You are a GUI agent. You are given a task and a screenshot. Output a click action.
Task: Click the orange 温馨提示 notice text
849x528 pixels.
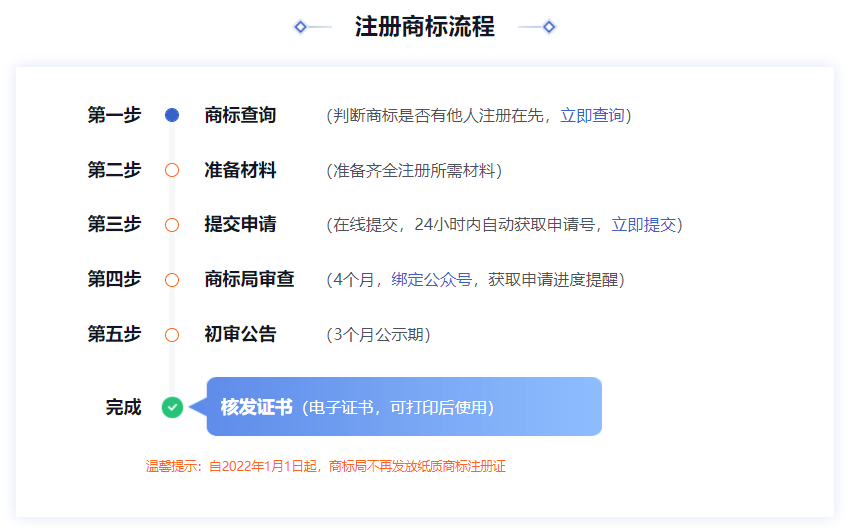(325, 466)
